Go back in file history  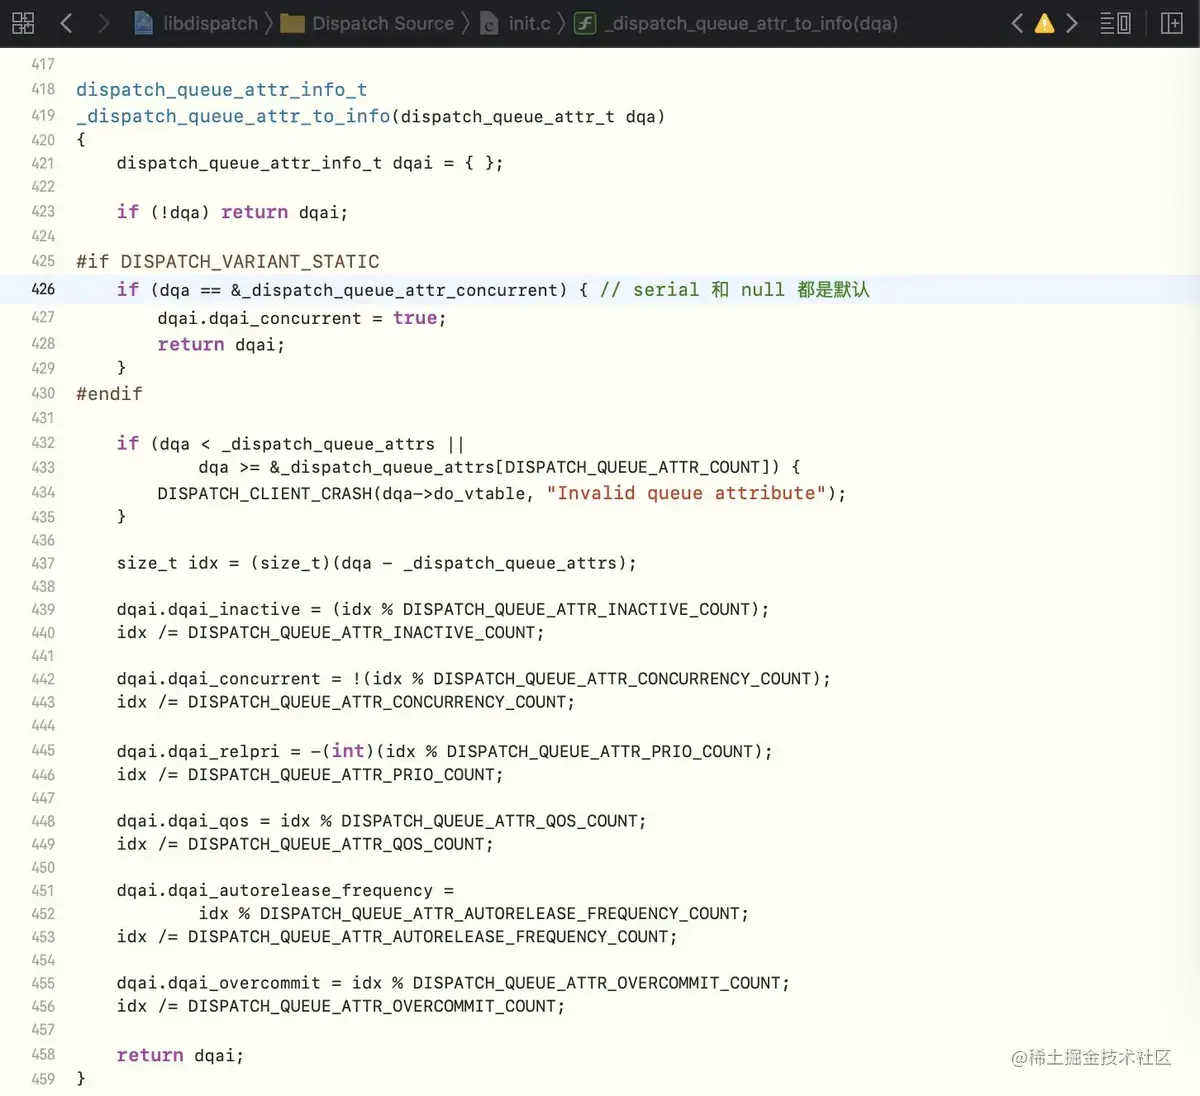66,23
